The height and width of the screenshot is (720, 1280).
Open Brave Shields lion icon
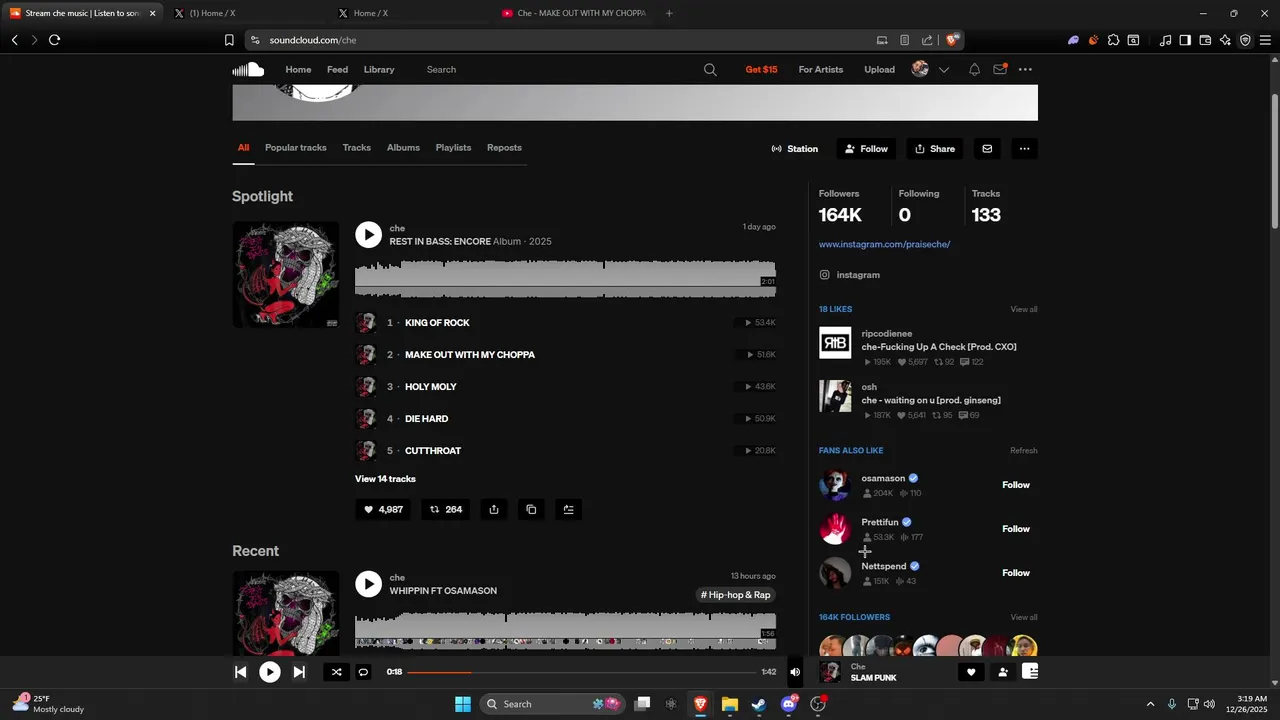(x=951, y=40)
